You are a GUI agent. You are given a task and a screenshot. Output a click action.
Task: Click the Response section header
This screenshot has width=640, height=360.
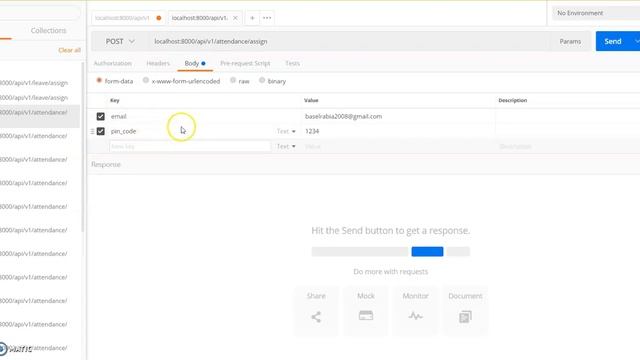click(106, 164)
